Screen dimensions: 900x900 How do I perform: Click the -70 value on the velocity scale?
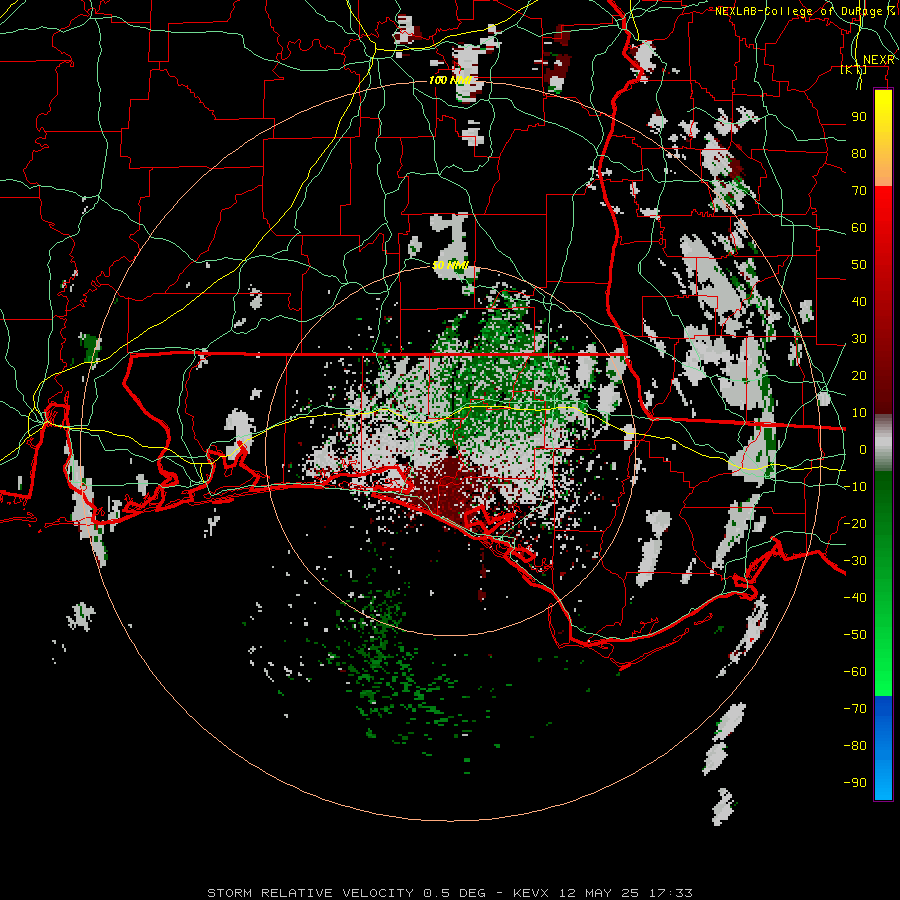(x=855, y=709)
